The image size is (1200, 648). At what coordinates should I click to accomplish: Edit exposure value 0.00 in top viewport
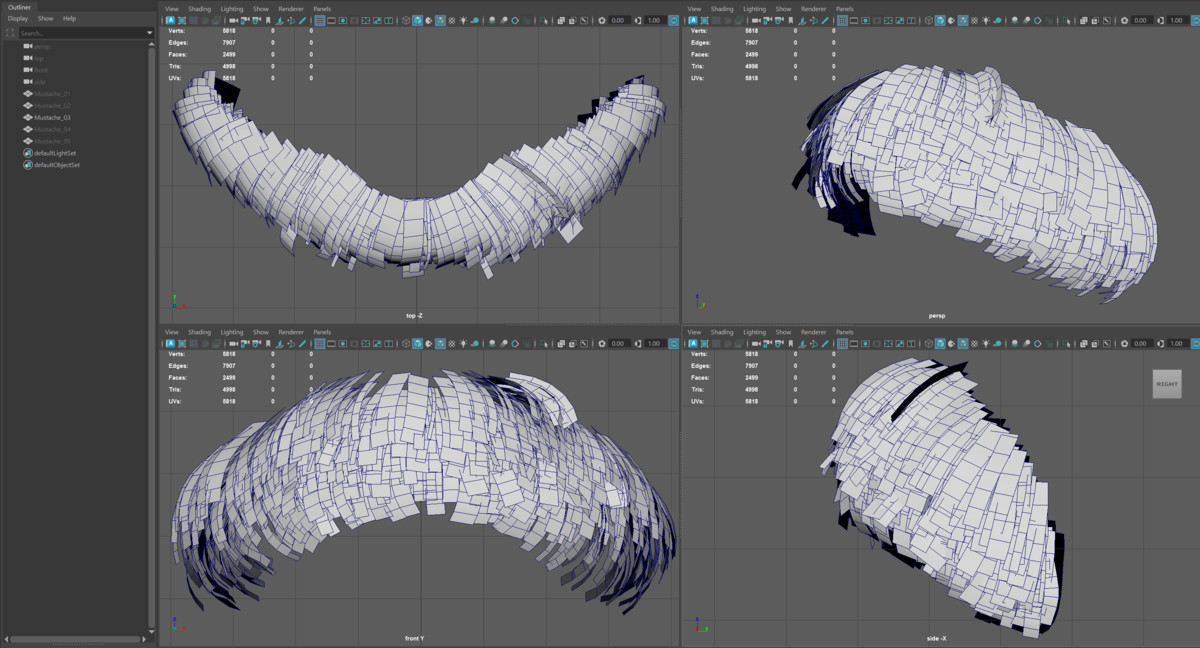click(x=618, y=20)
